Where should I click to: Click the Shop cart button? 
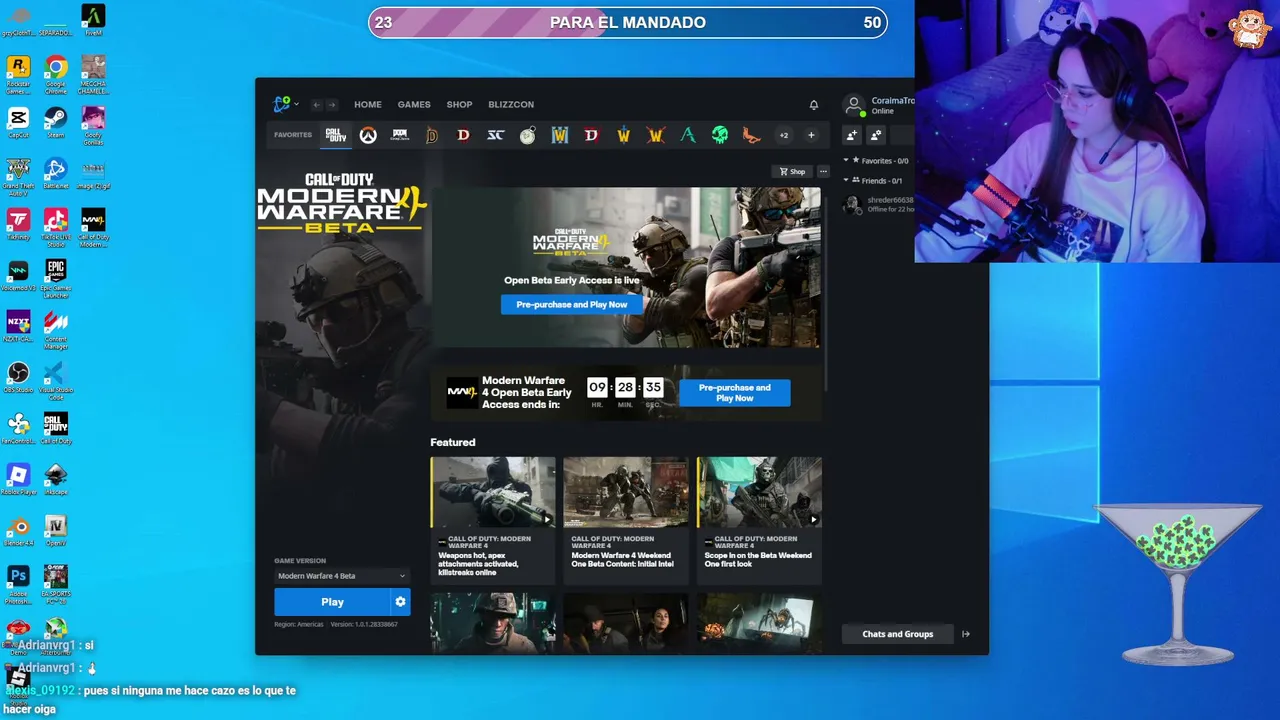click(793, 171)
